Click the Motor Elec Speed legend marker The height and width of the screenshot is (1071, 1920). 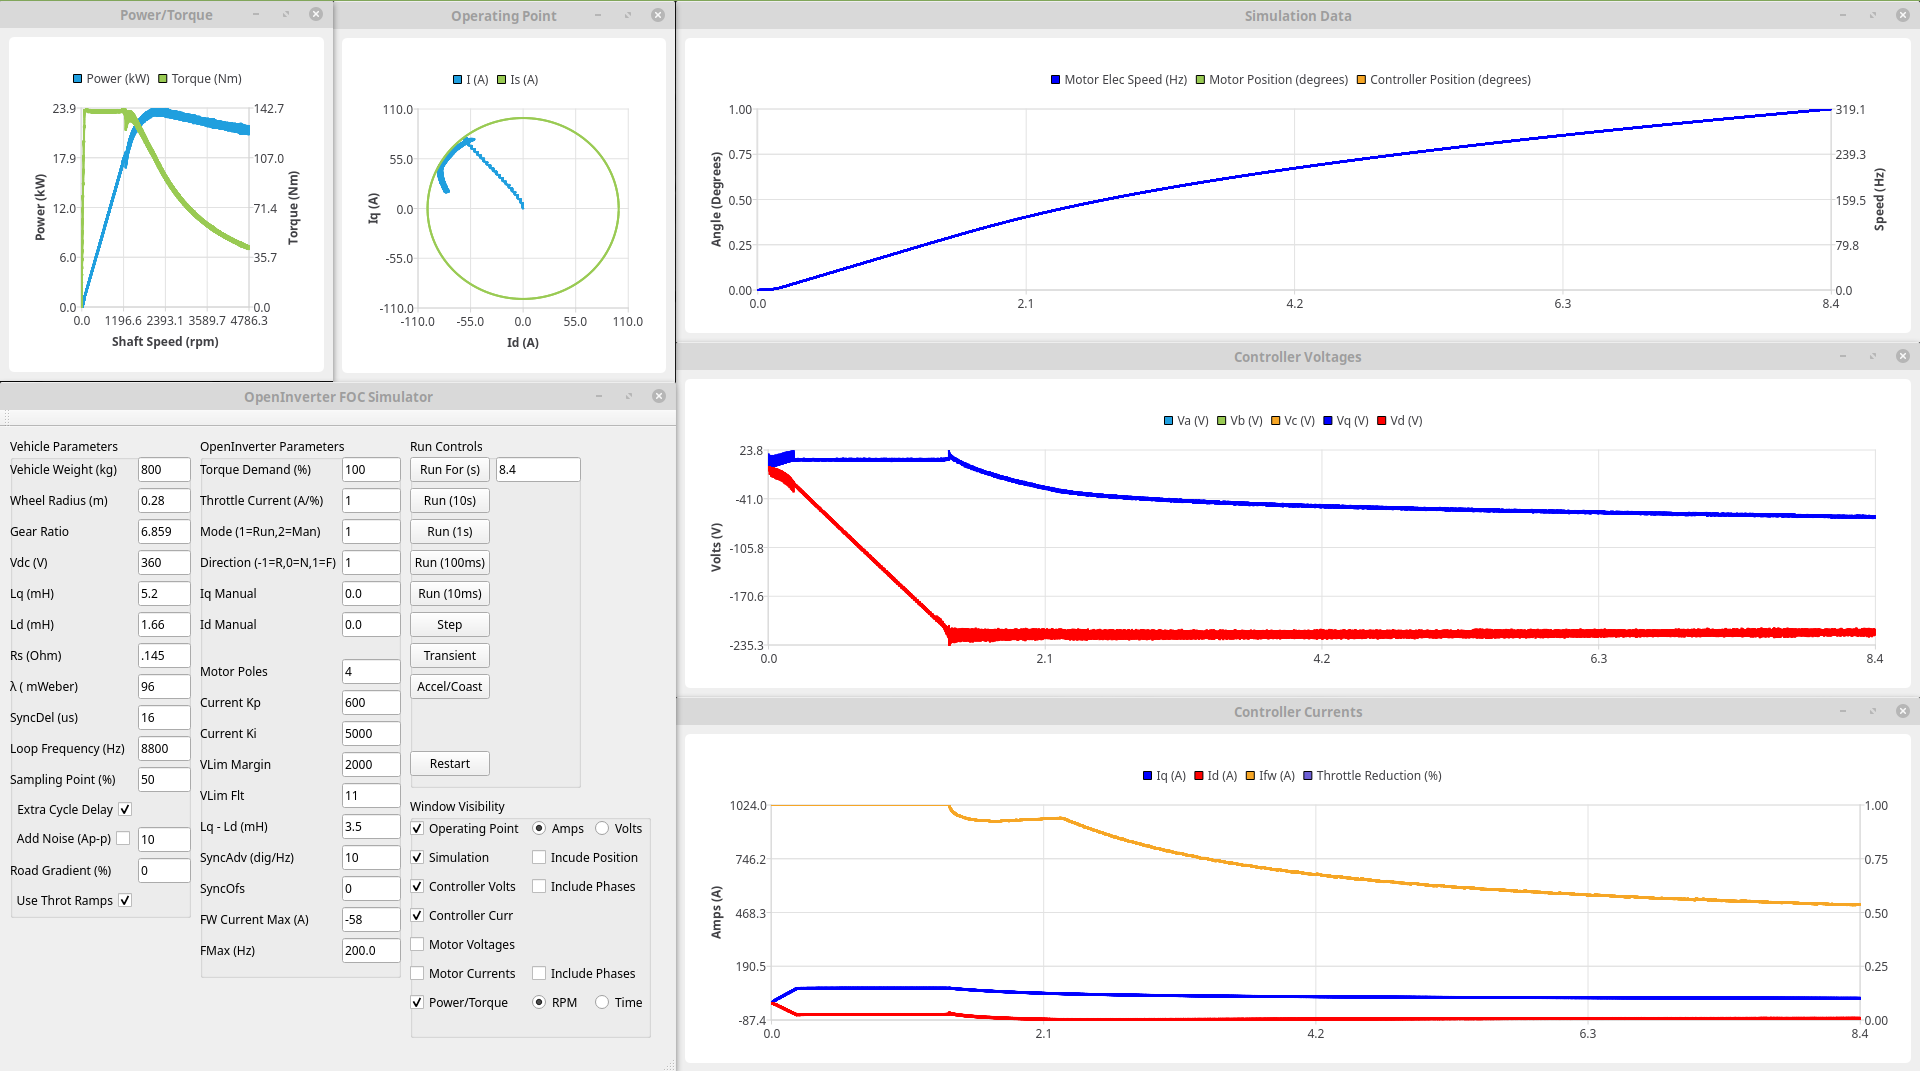pyautogui.click(x=1055, y=80)
